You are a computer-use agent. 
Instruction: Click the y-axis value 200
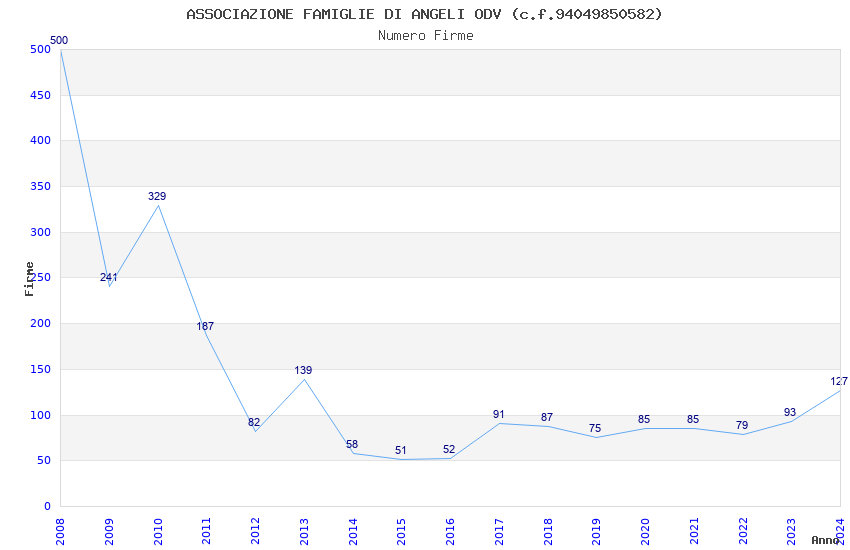[41, 323]
